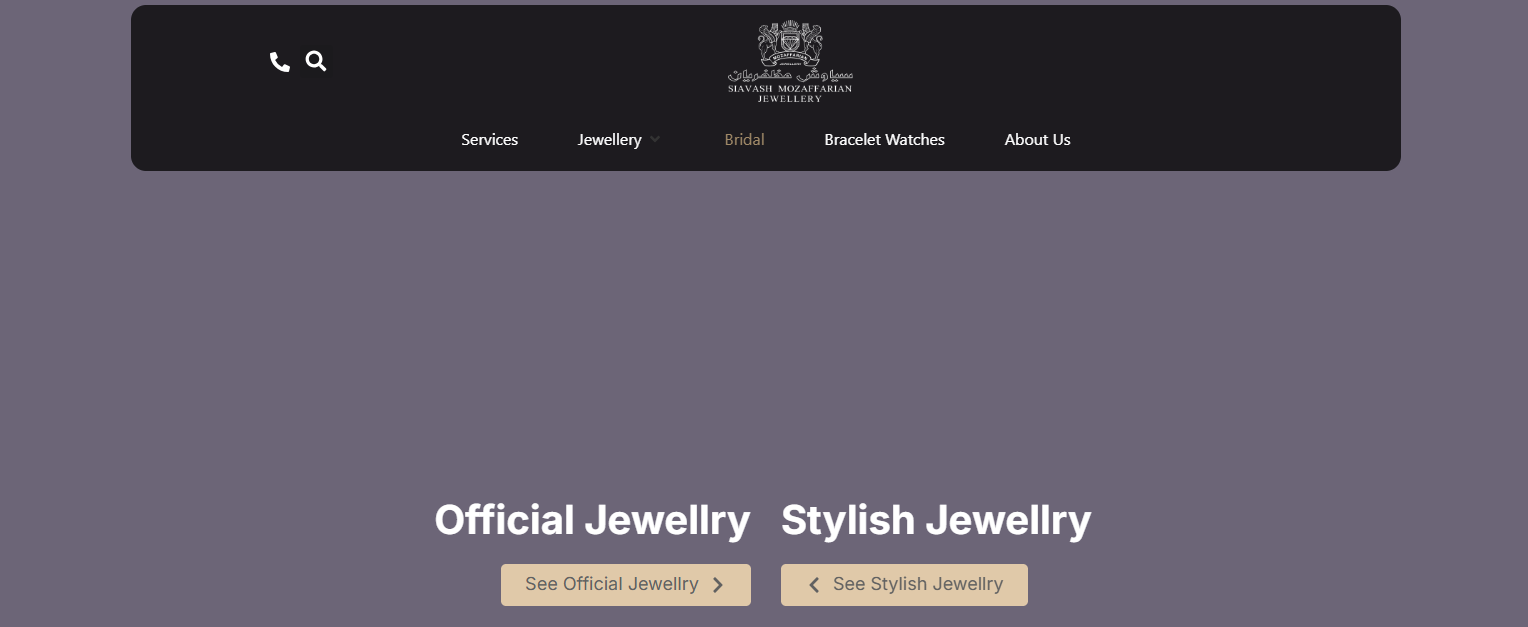Click the Siavash Mozaffarian name in logo

(790, 89)
